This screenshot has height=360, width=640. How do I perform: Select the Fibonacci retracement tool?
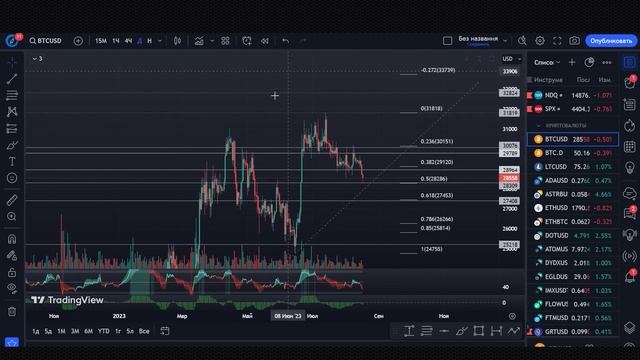coord(12,95)
